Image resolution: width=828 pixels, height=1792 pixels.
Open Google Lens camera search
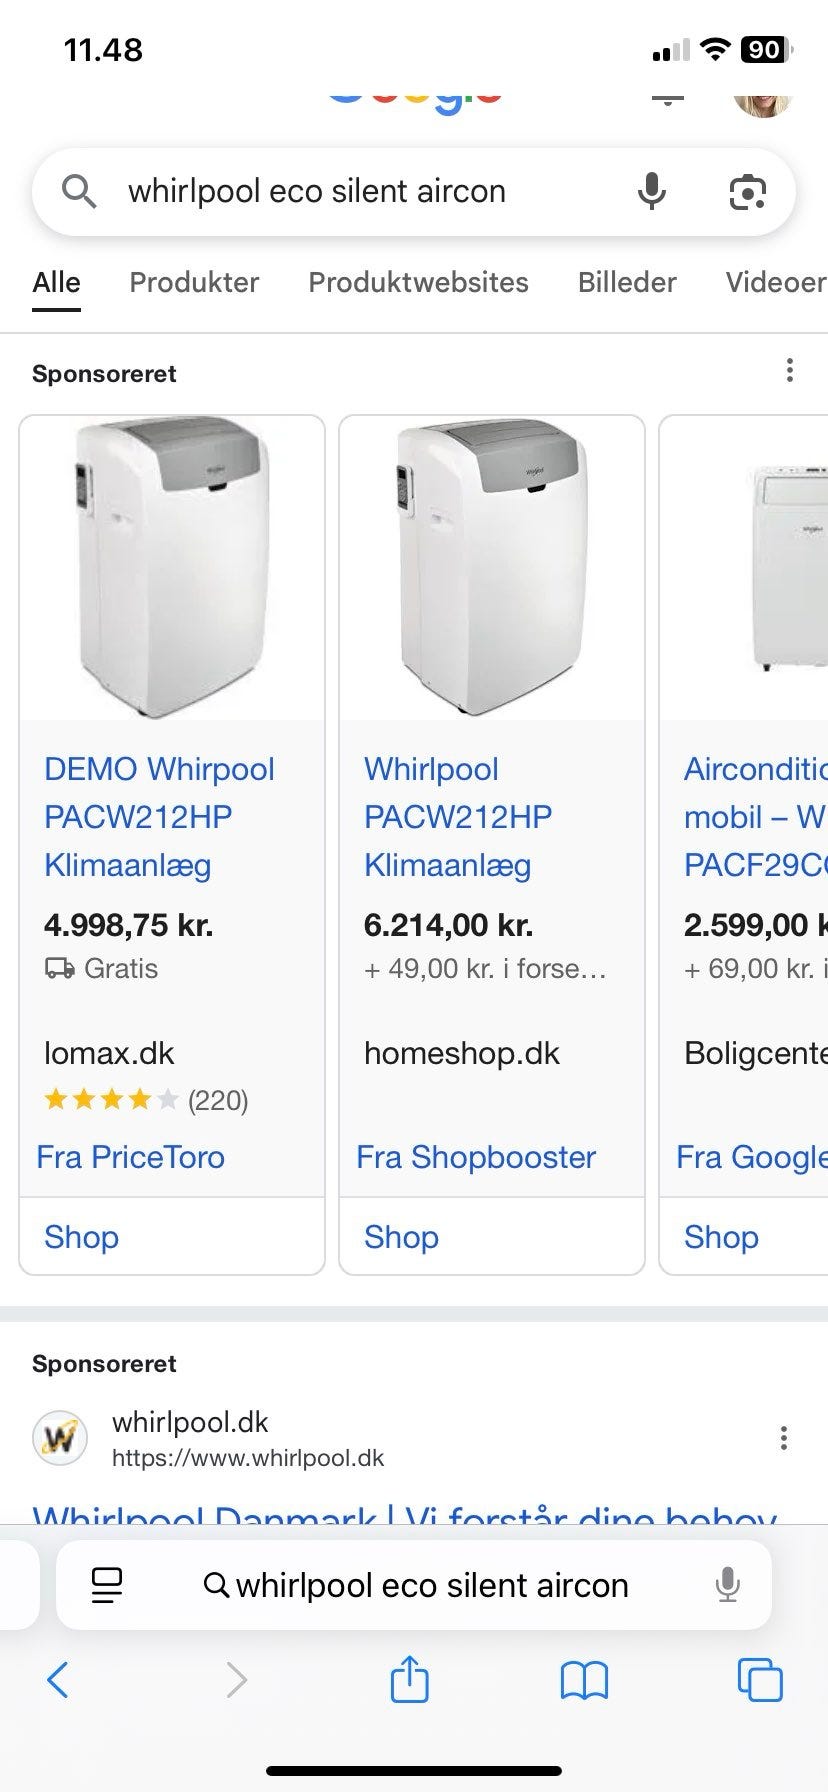pyautogui.click(x=746, y=191)
